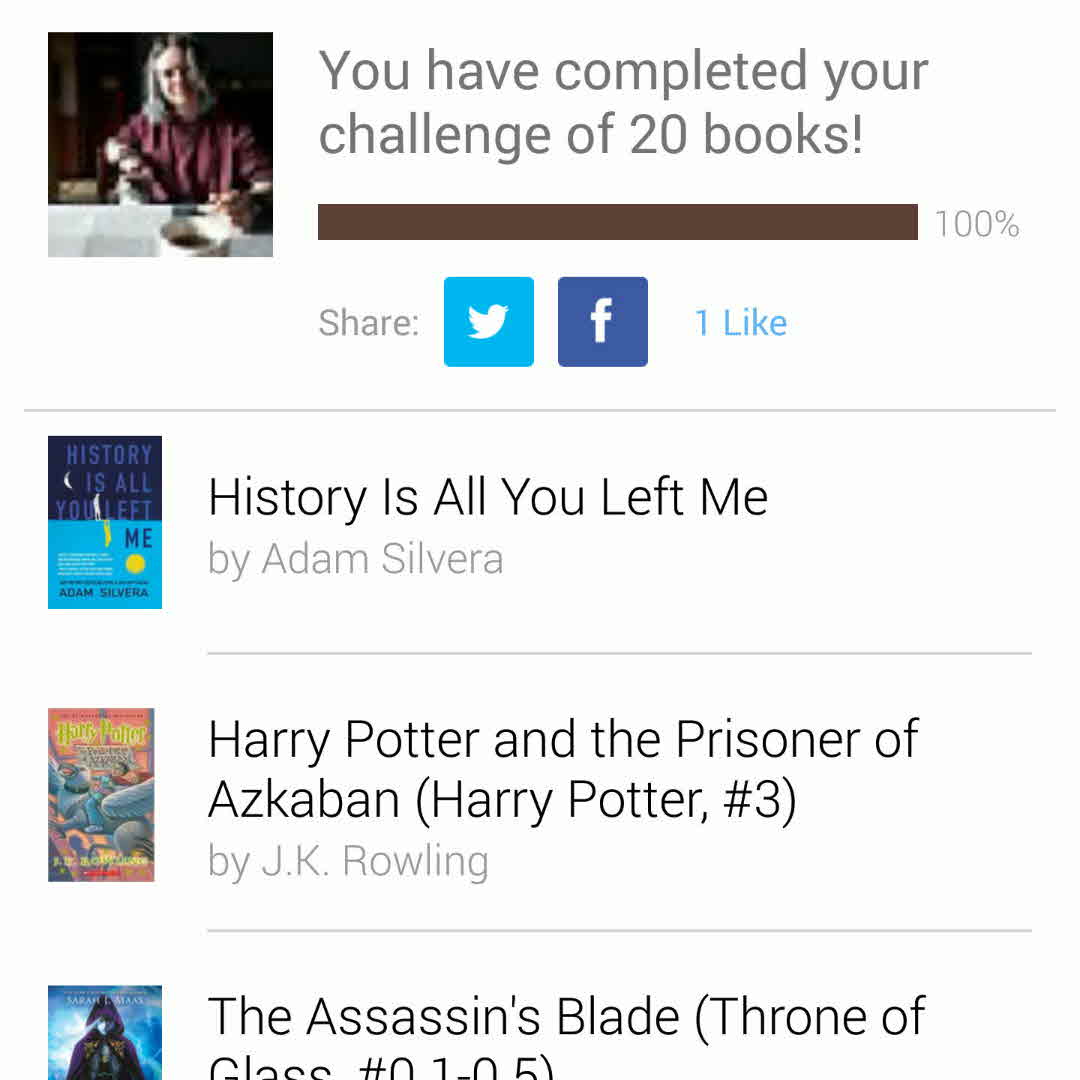Open History Is All You Left Me cover
The height and width of the screenshot is (1080, 1080).
pyautogui.click(x=105, y=522)
